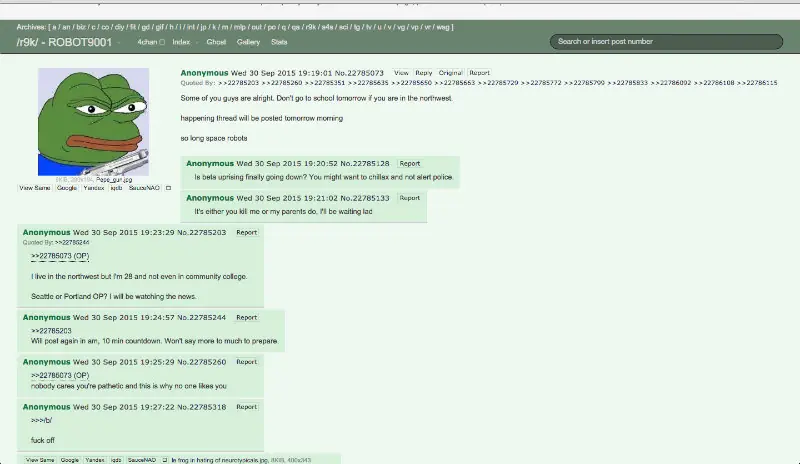Search the image with Yandex button
The width and height of the screenshot is (800, 464).
[x=94, y=188]
